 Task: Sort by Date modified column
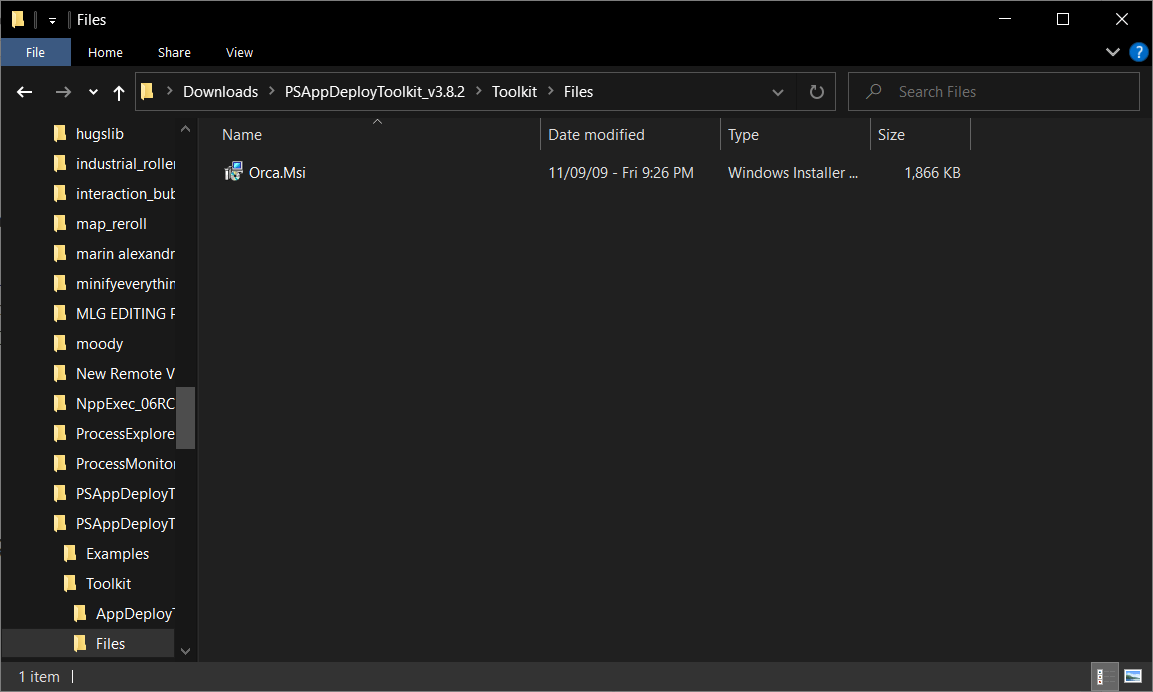(630, 135)
